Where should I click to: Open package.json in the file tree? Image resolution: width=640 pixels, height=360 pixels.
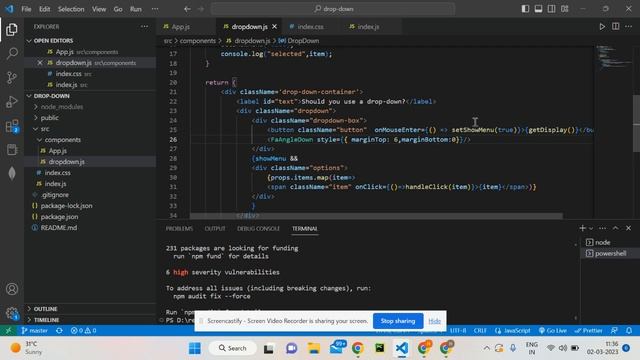pos(59,217)
